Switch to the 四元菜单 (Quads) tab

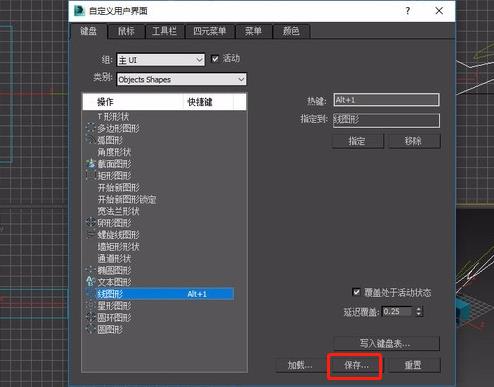(x=210, y=31)
